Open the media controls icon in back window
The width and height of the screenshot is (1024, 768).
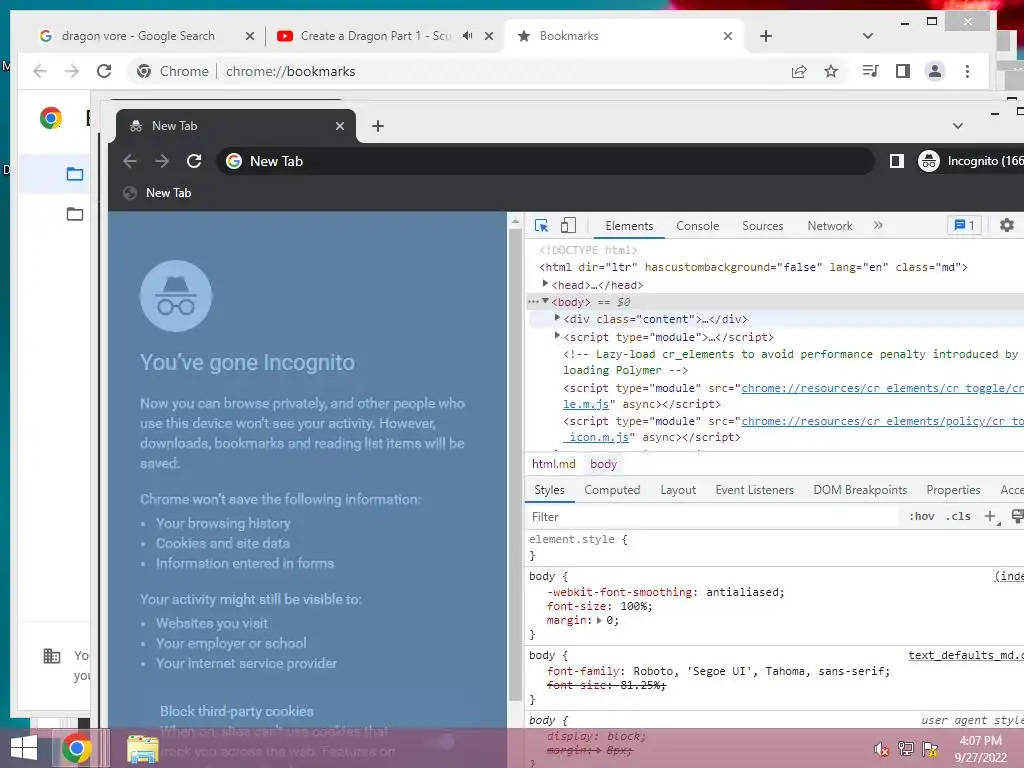[870, 71]
